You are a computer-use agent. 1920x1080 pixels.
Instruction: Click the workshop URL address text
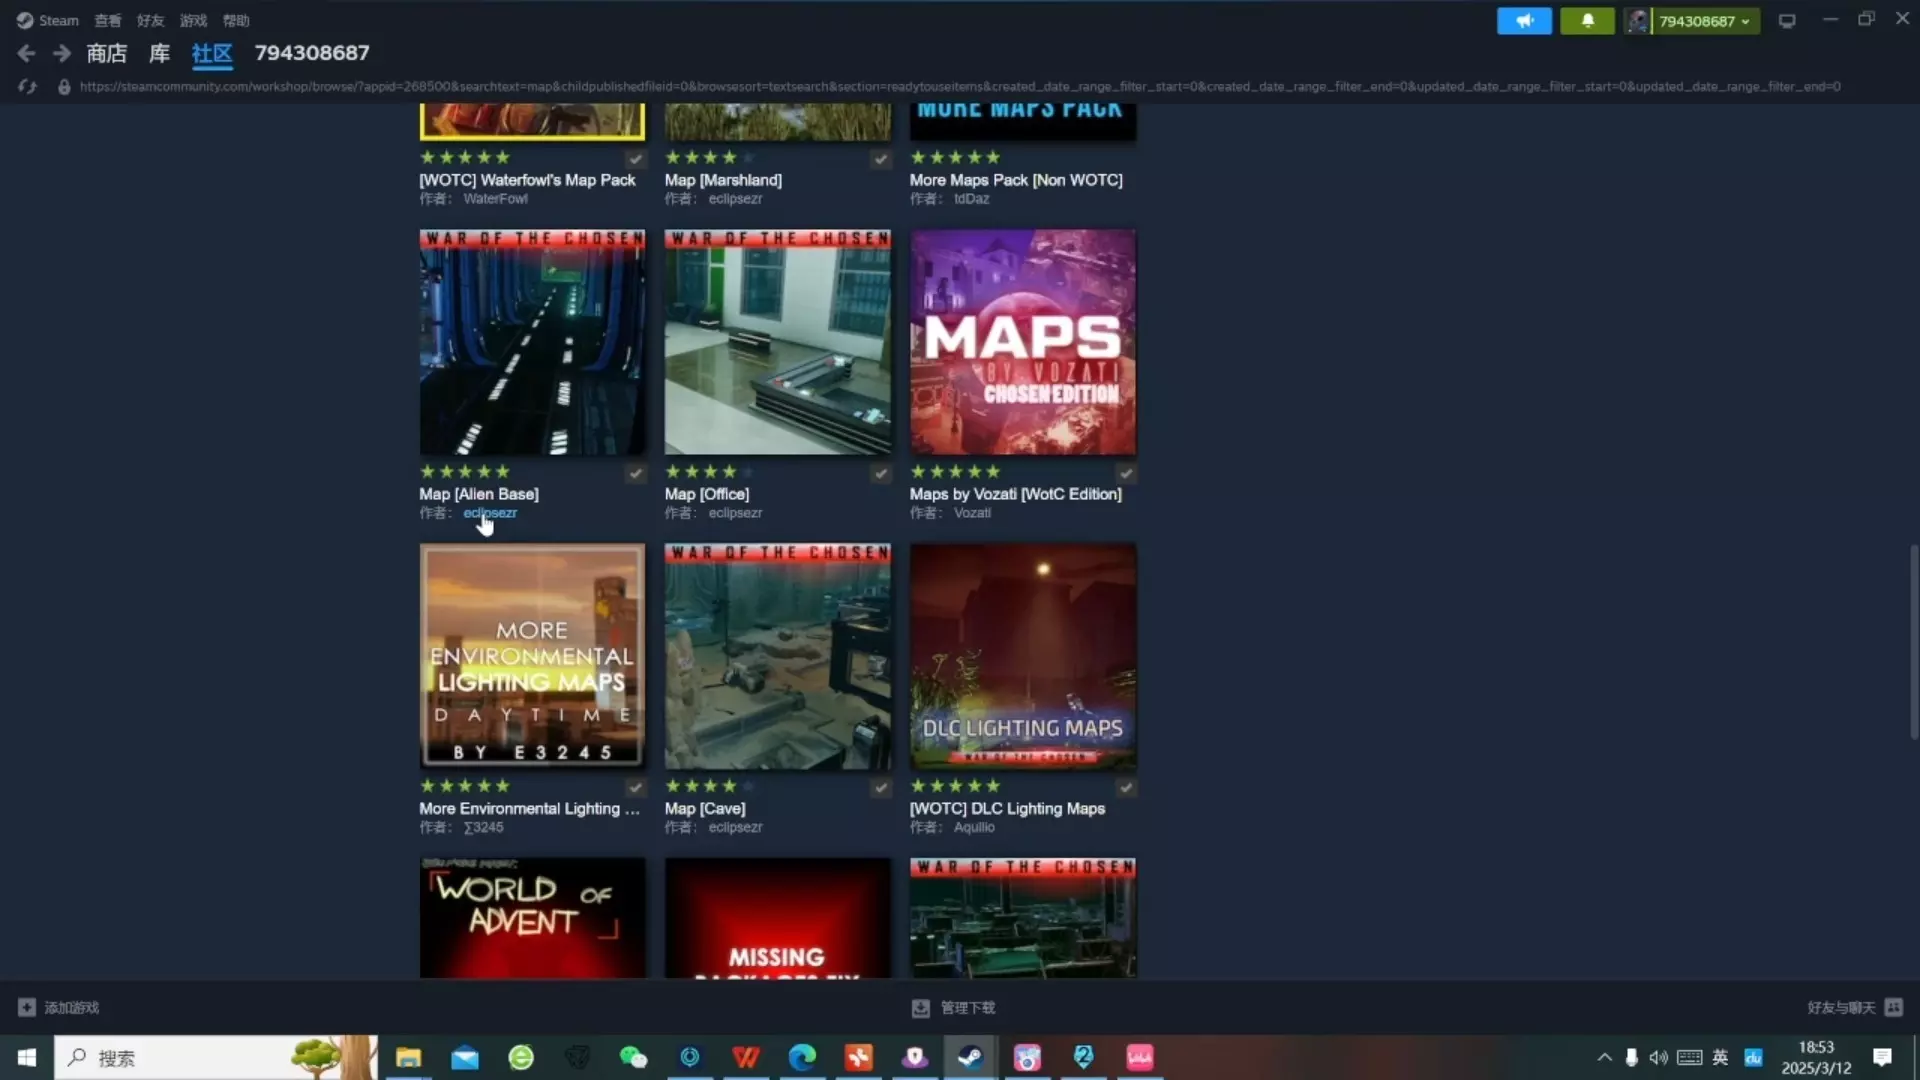point(960,87)
